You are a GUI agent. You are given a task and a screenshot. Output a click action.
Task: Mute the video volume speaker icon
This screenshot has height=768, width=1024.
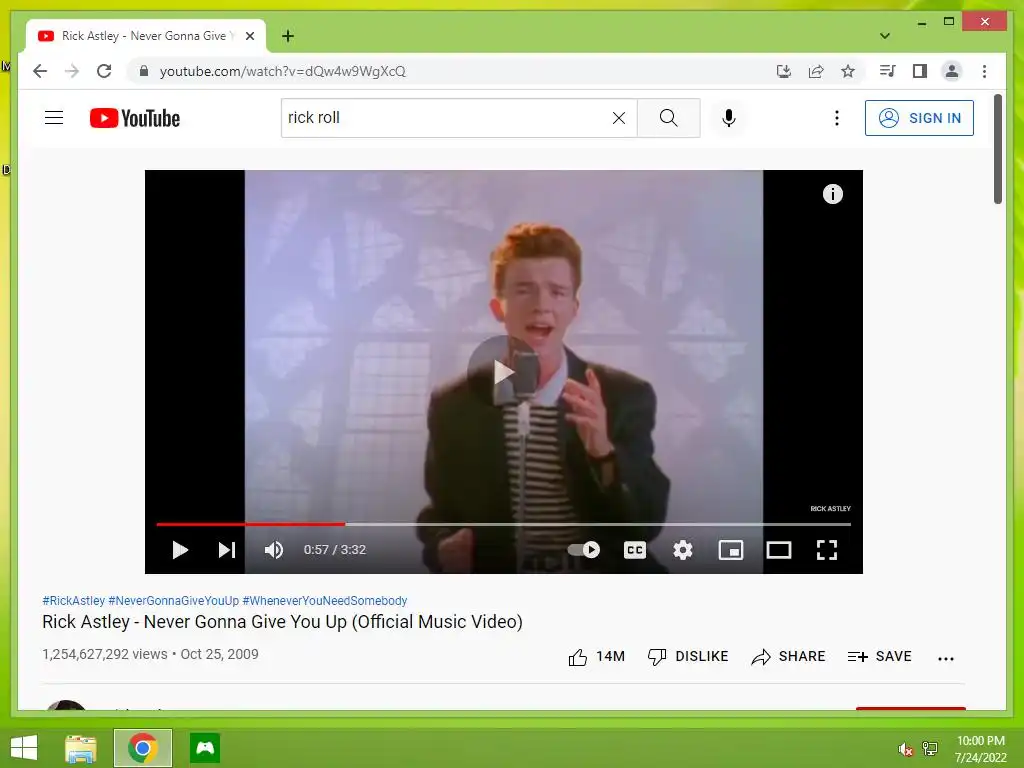click(274, 550)
